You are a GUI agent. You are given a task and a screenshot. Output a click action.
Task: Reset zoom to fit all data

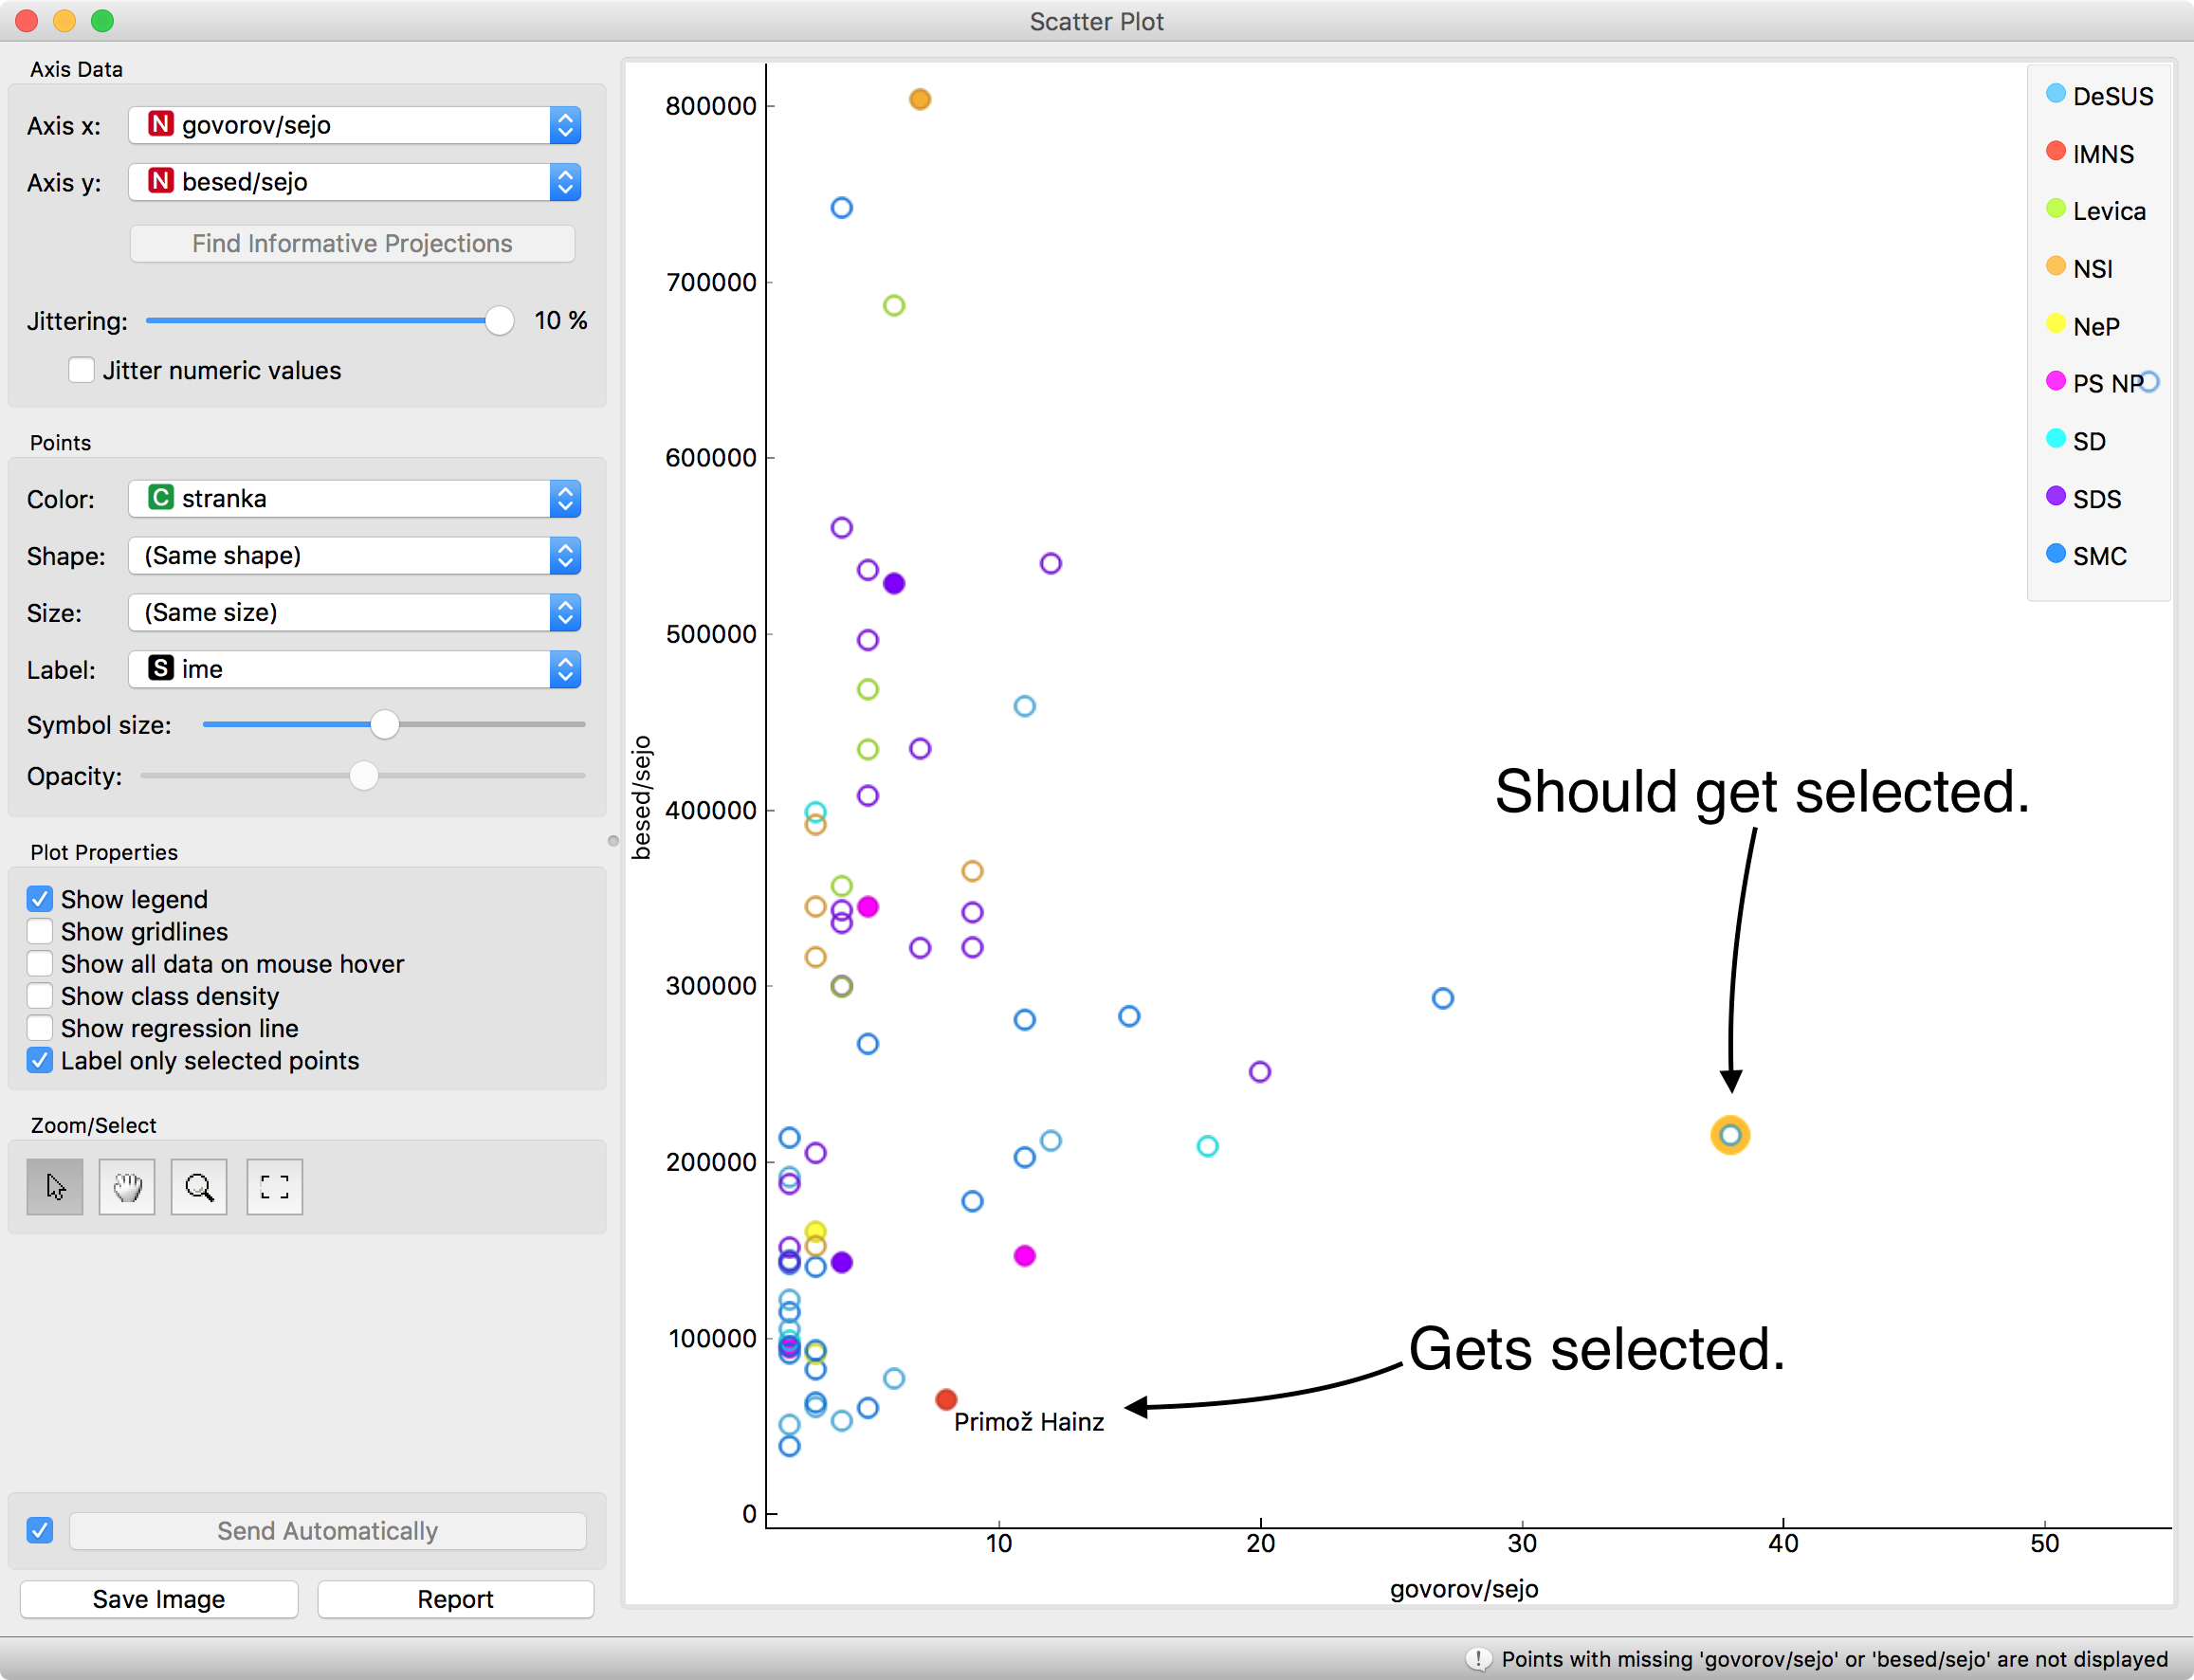click(x=273, y=1187)
